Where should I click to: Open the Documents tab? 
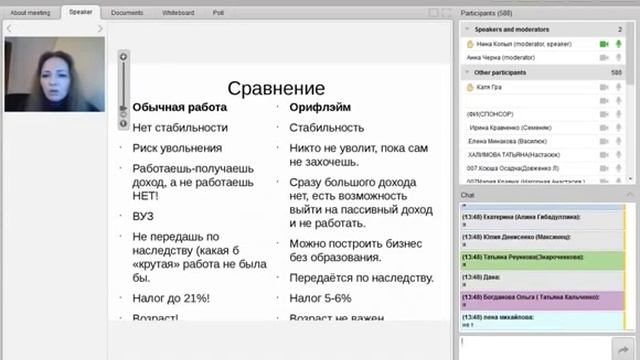click(x=127, y=13)
